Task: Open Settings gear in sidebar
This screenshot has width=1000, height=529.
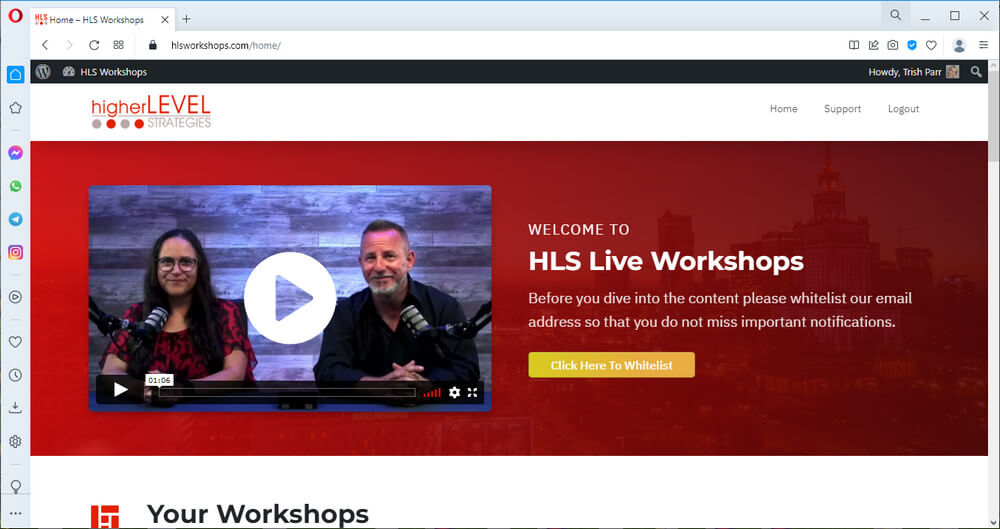Action: tap(15, 442)
